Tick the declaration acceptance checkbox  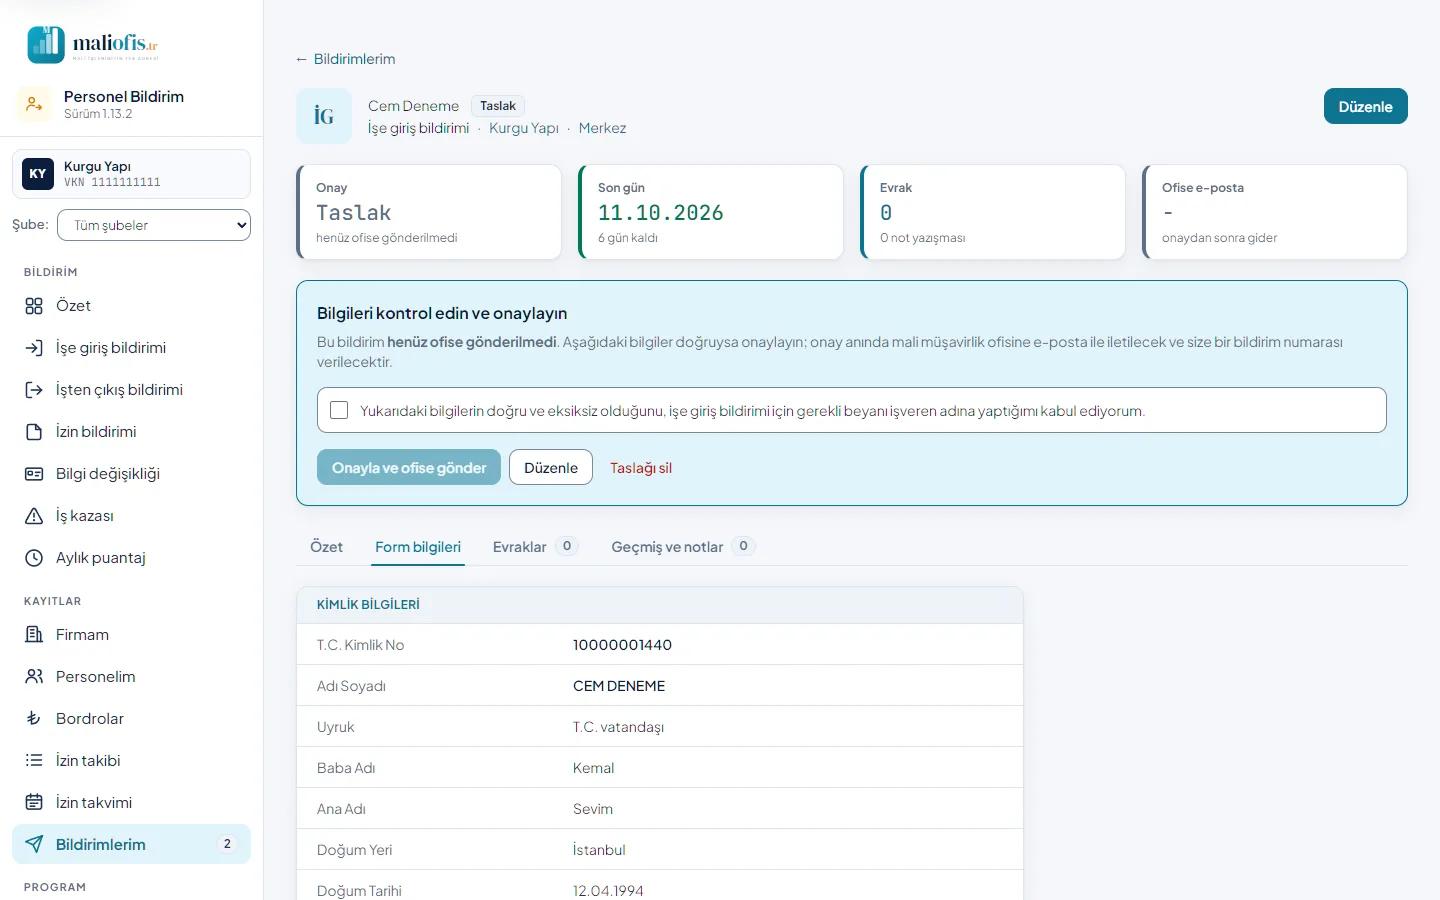click(339, 410)
